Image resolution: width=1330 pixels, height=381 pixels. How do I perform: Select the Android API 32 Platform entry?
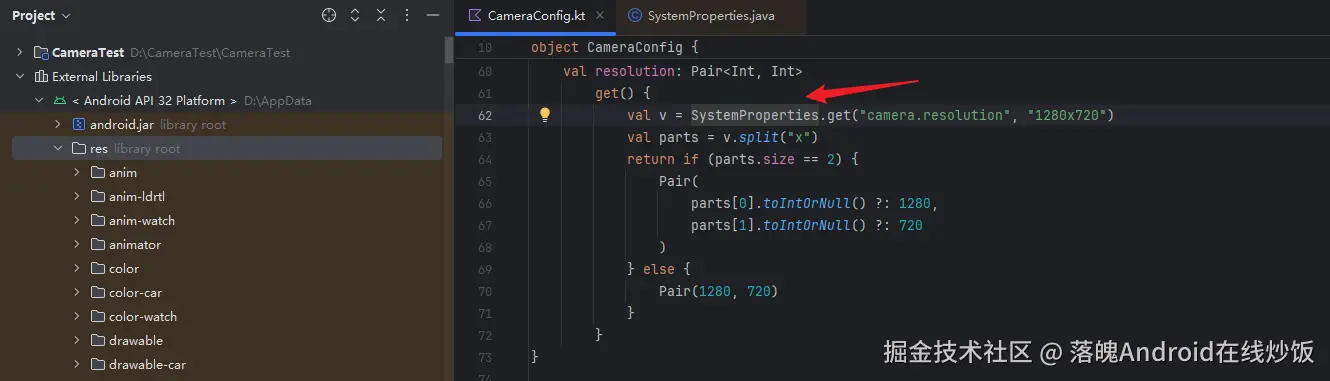coord(154,100)
